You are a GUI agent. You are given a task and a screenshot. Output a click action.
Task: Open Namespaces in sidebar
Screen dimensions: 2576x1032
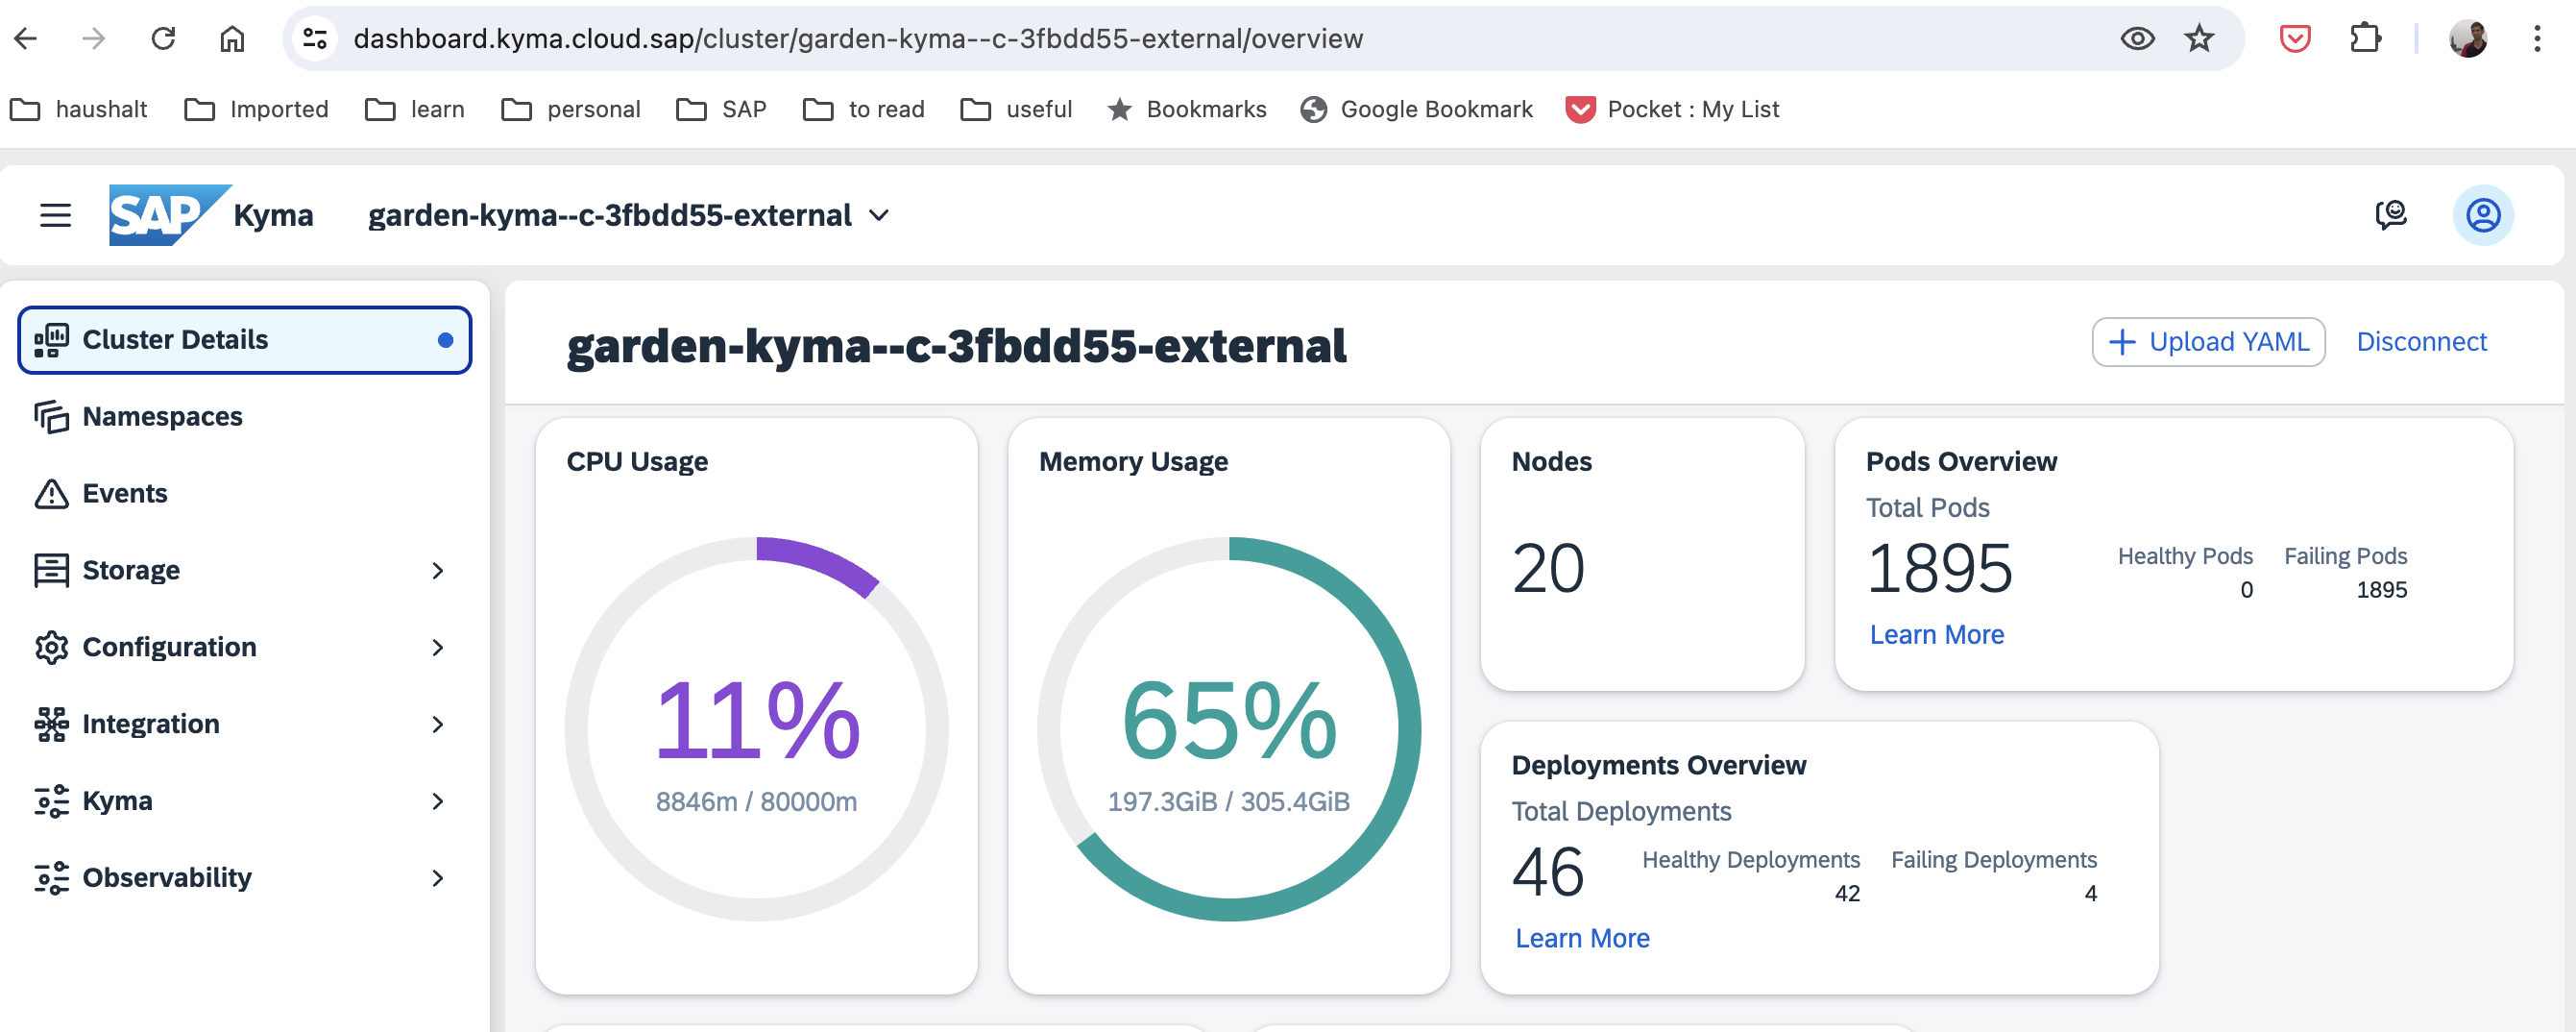pyautogui.click(x=244, y=417)
